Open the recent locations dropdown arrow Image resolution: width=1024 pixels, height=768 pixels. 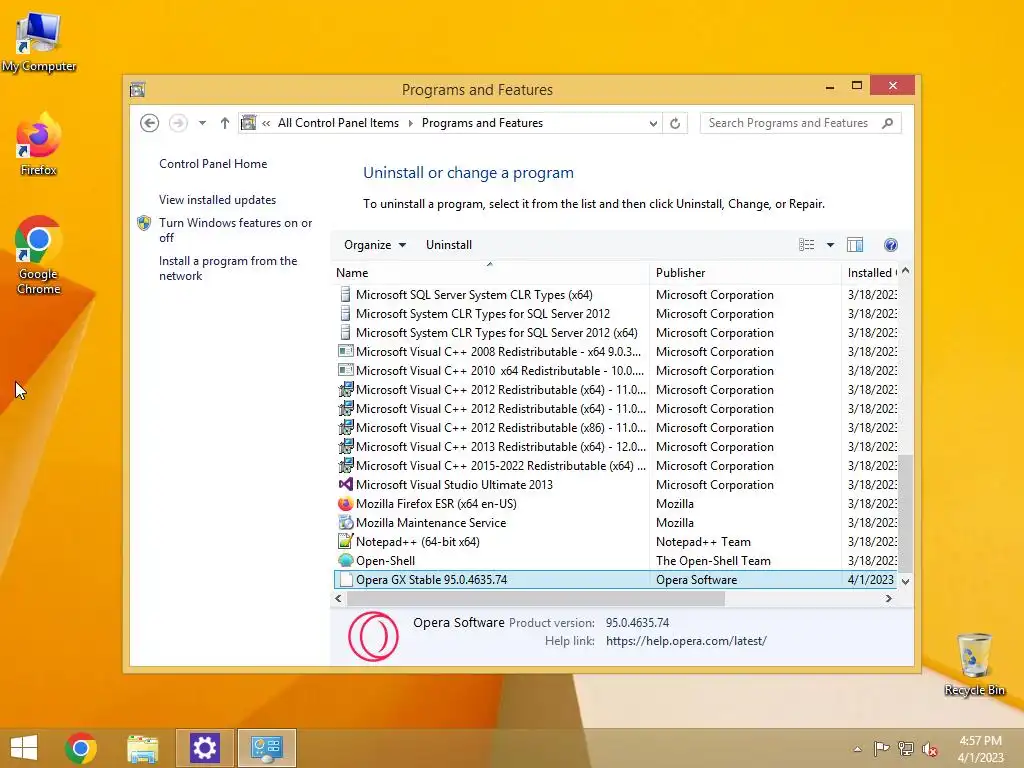pyautogui.click(x=202, y=123)
